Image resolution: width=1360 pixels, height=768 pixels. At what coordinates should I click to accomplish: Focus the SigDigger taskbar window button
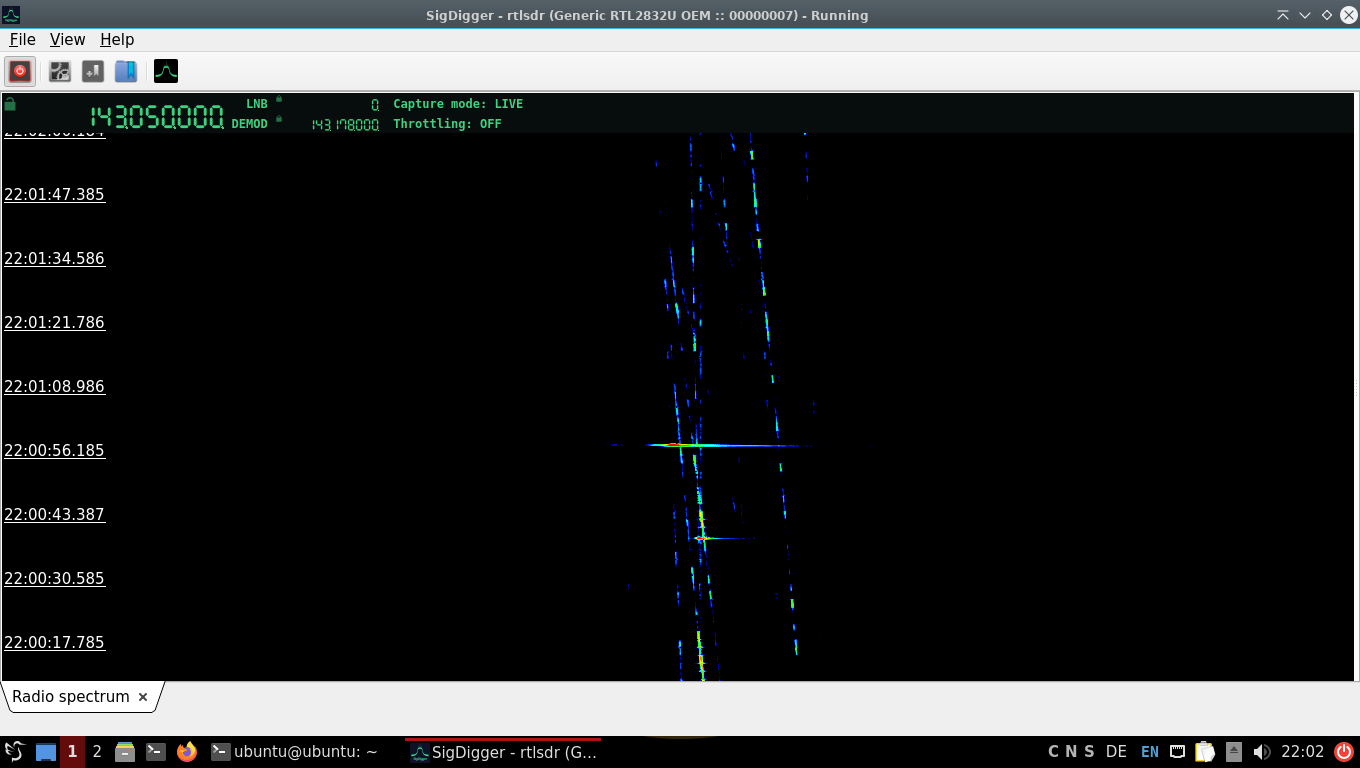pyautogui.click(x=503, y=752)
